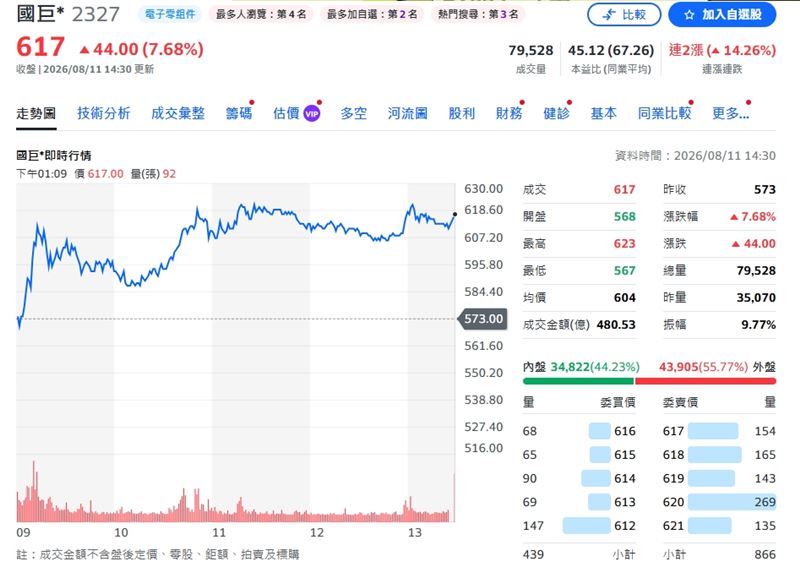Switch to the 股利 tab
The image size is (800, 572).
[x=462, y=113]
